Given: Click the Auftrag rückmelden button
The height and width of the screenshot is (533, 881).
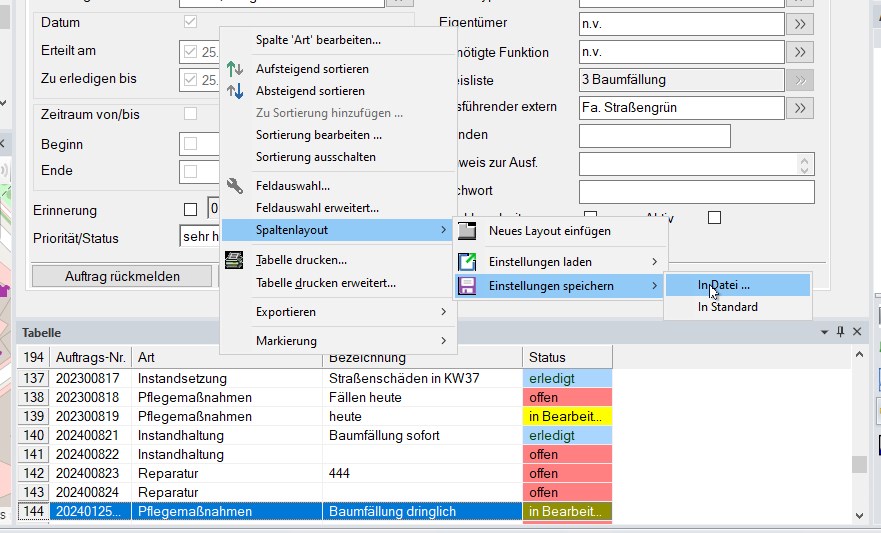Looking at the screenshot, I should [x=122, y=276].
